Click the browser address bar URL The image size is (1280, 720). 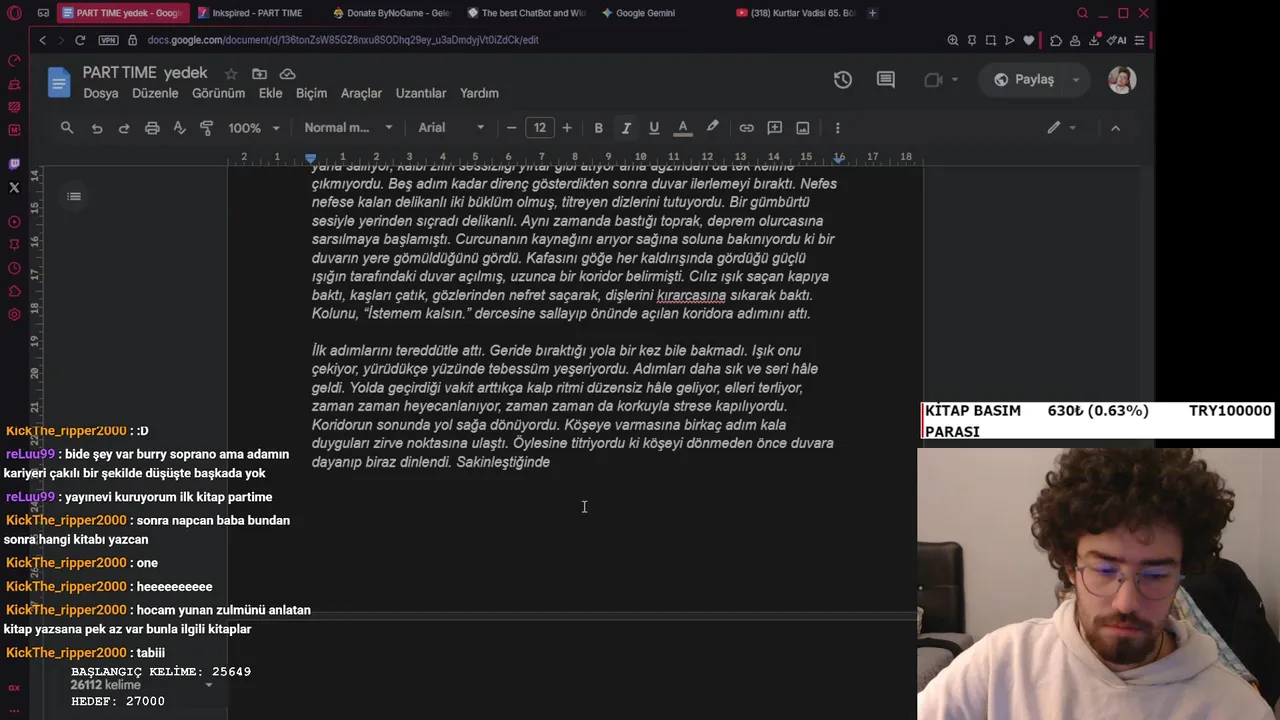[x=343, y=40]
